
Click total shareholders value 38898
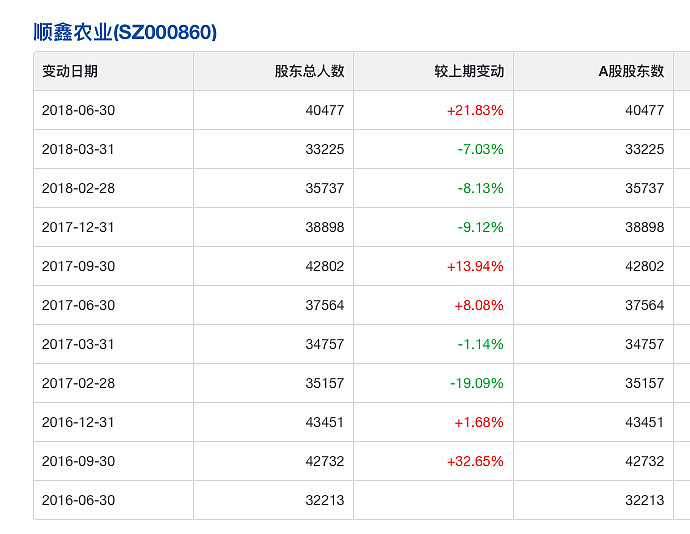(x=325, y=227)
